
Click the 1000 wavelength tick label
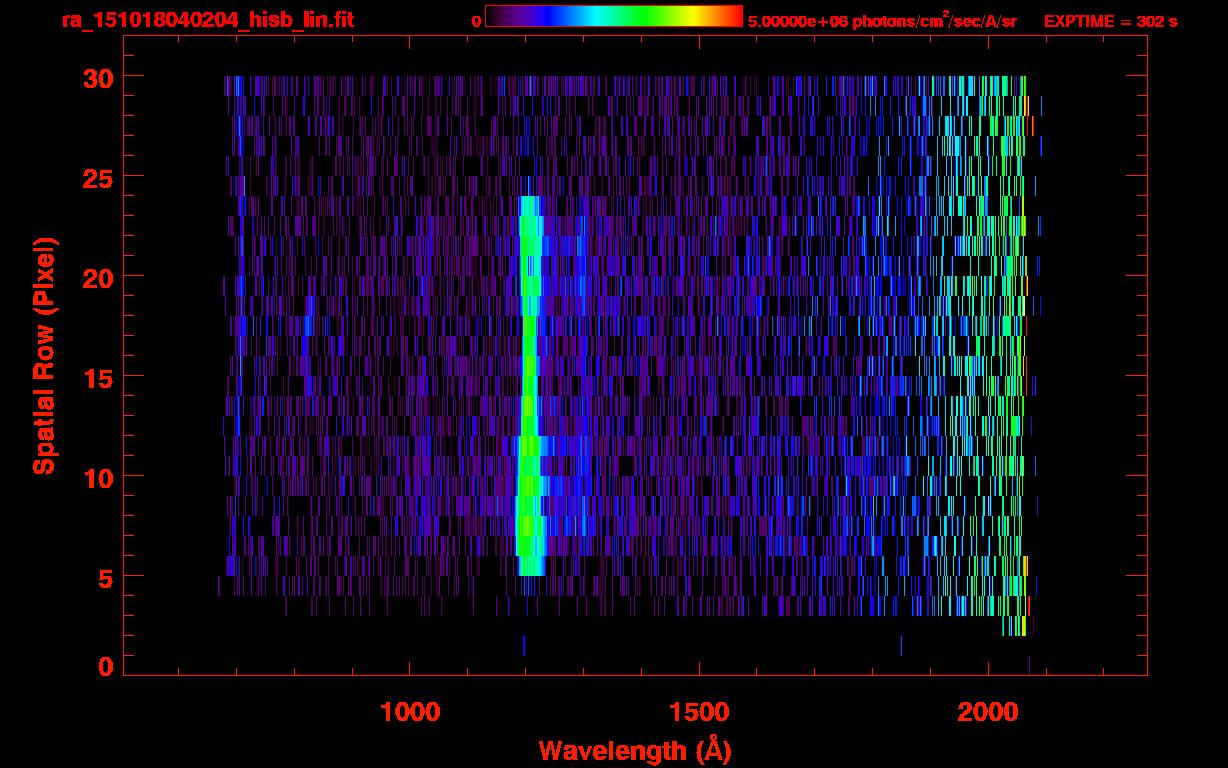pos(410,712)
